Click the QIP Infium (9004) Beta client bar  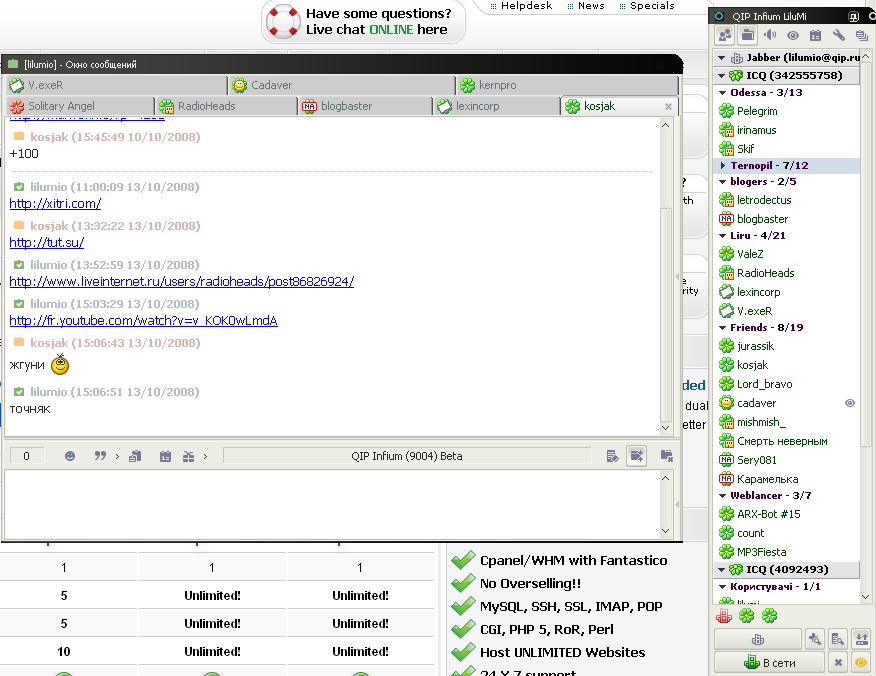point(407,456)
